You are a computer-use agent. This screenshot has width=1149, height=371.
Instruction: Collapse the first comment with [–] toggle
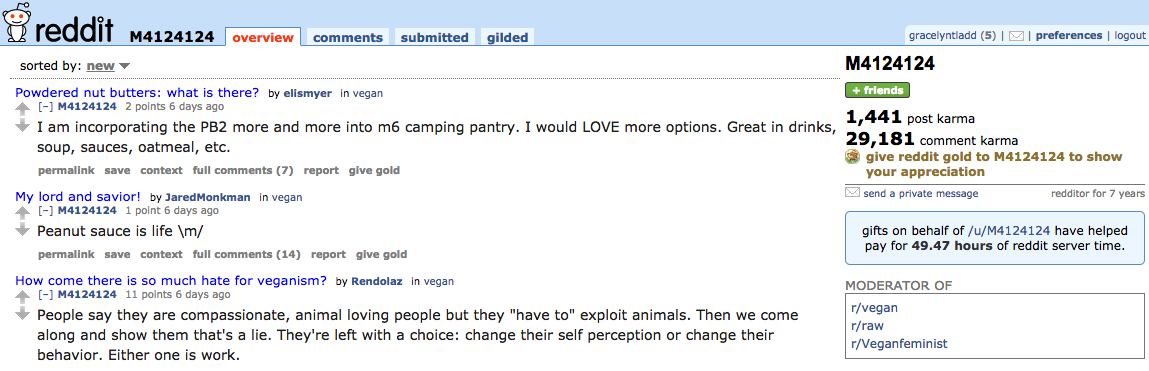point(45,106)
